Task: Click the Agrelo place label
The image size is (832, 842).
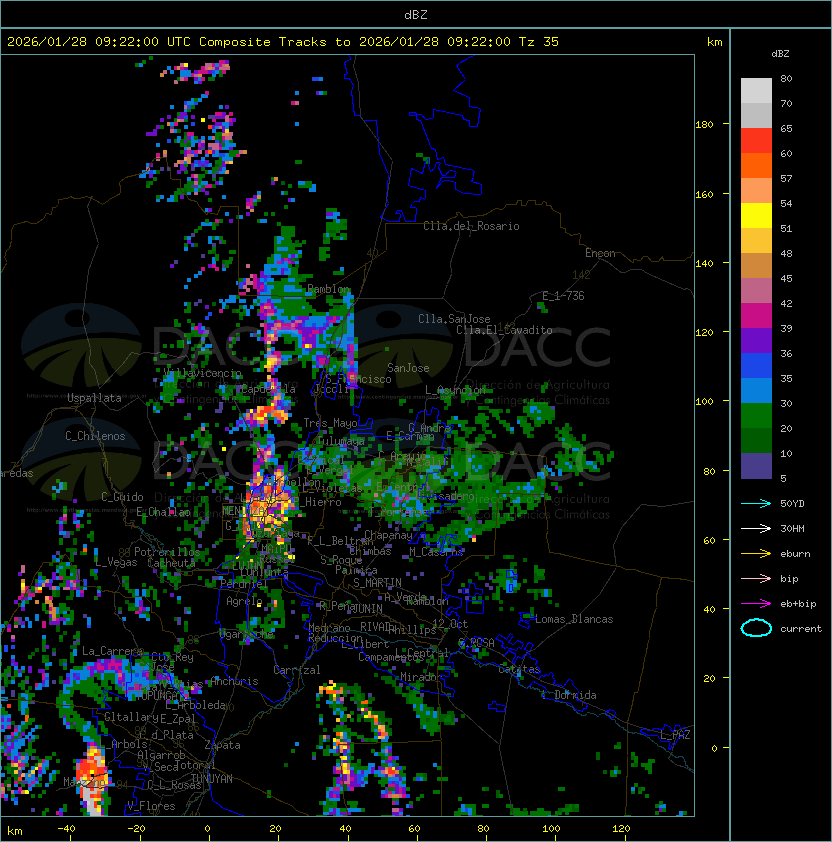Action: point(244,601)
